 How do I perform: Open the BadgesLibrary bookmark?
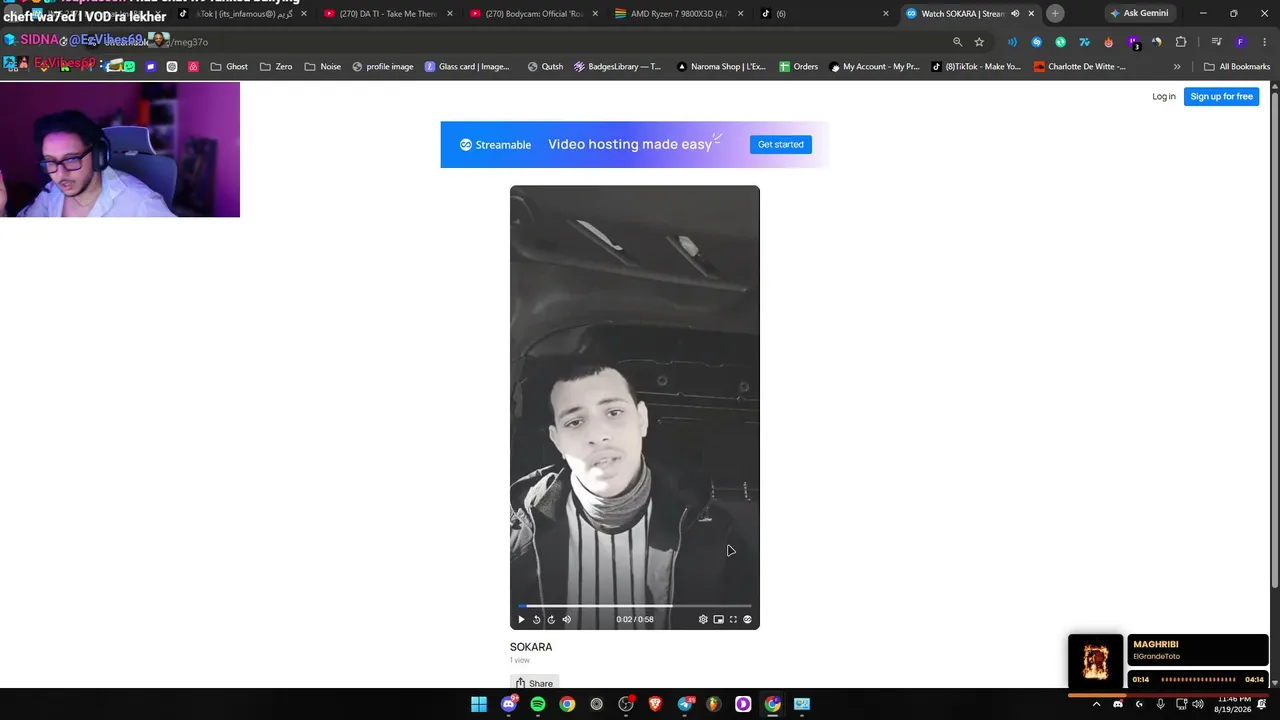(617, 67)
